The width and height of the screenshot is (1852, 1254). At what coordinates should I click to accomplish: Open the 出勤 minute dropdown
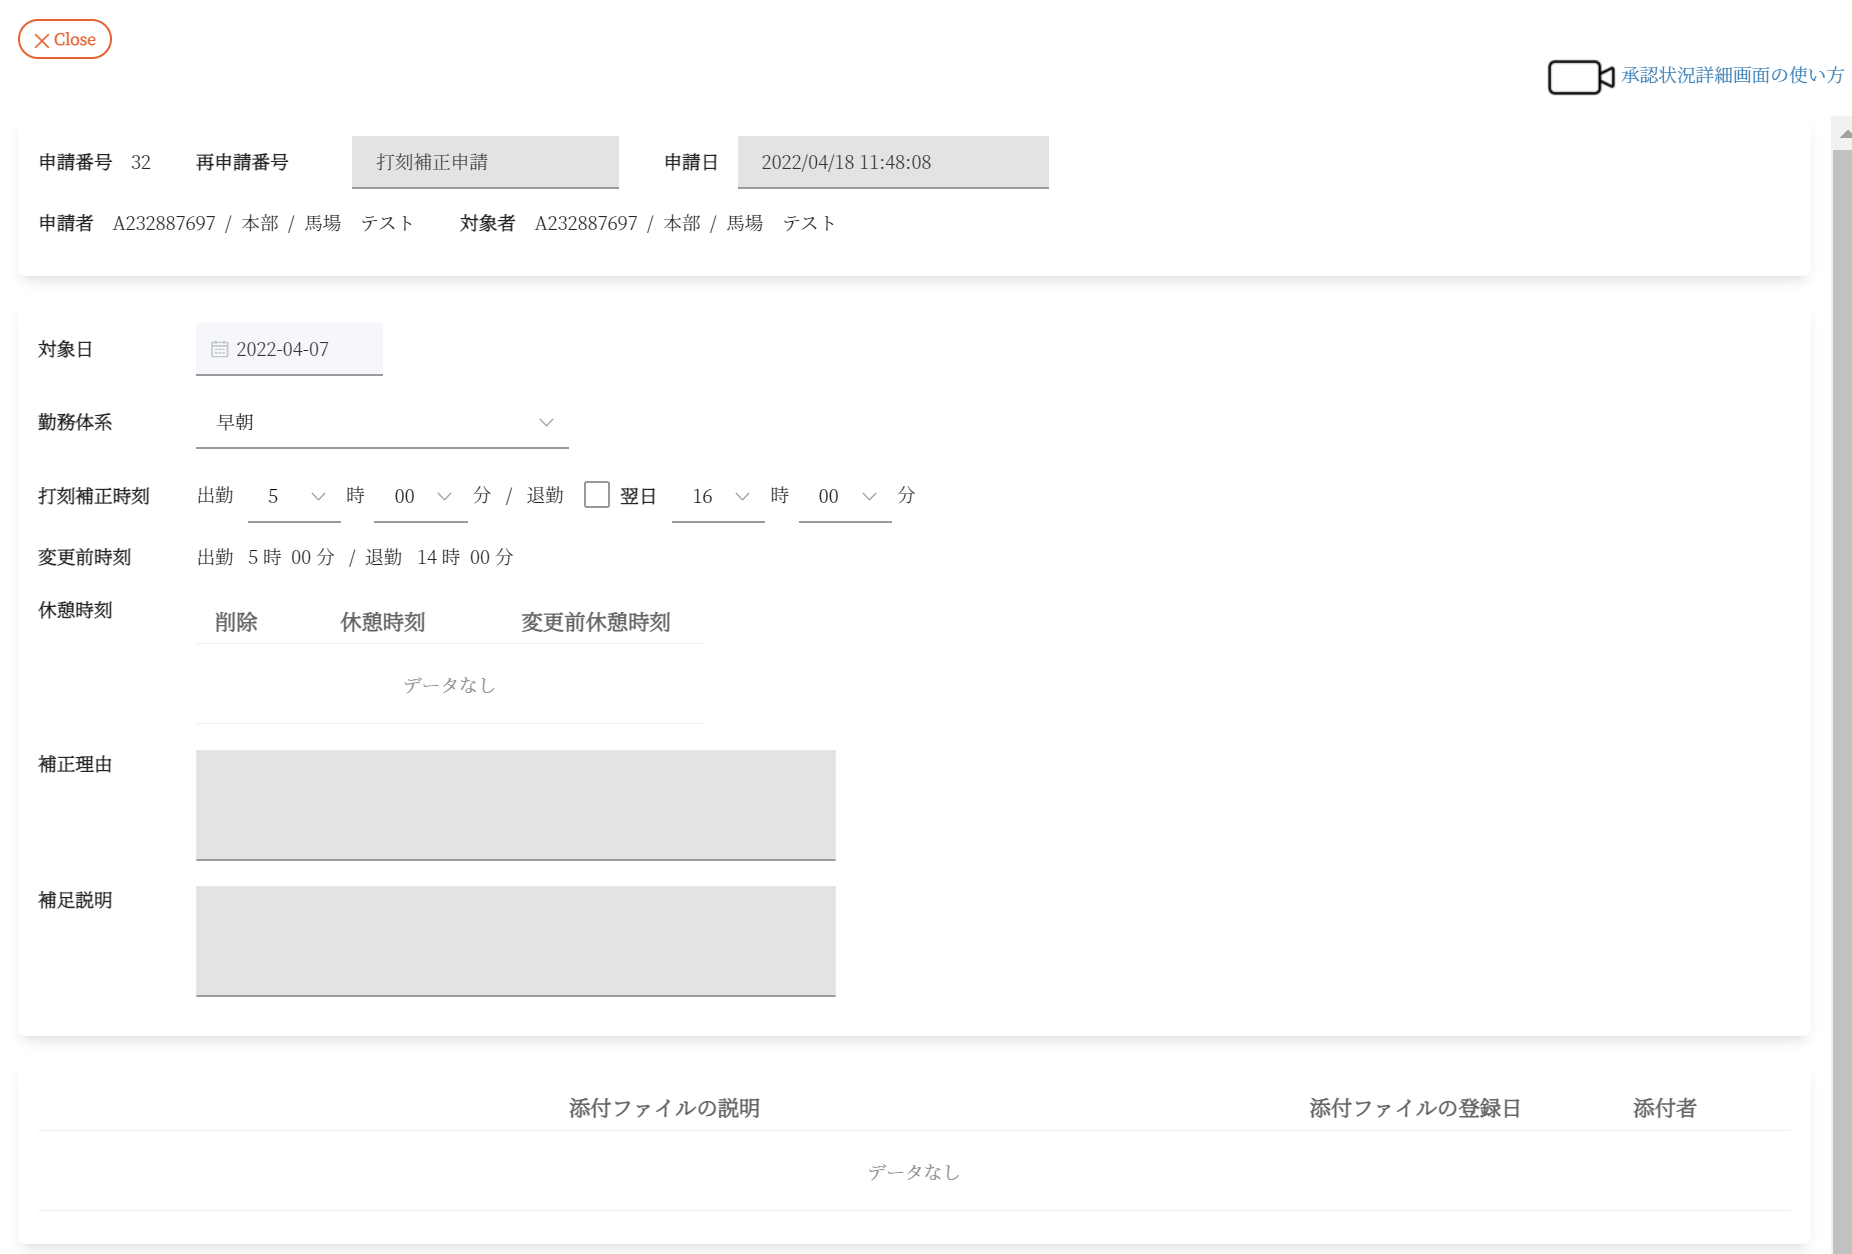[421, 496]
